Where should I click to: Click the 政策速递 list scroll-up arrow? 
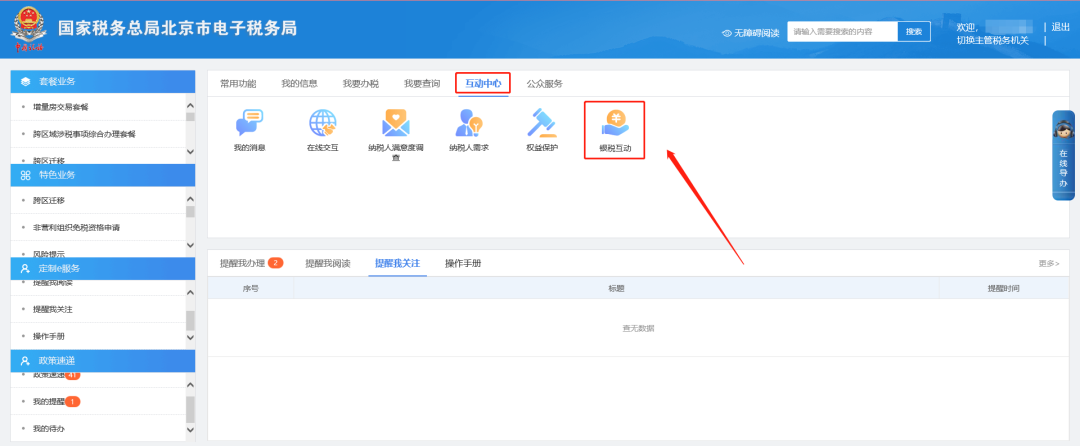[x=191, y=384]
